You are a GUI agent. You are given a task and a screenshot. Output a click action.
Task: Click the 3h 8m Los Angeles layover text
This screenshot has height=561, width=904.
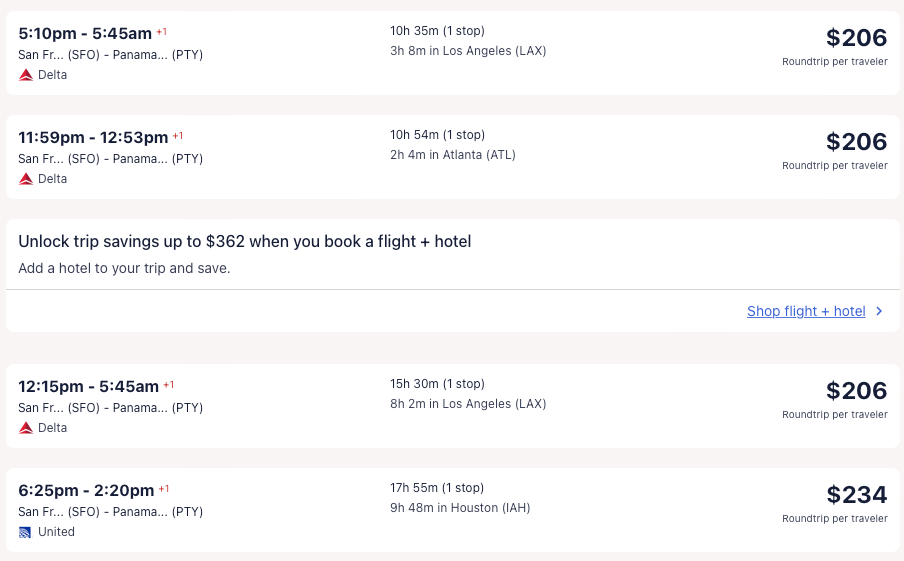coord(468,51)
